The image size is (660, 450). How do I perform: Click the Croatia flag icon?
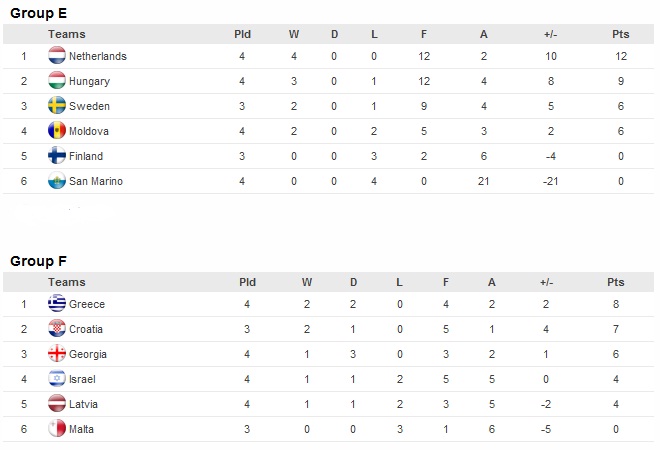[57, 329]
